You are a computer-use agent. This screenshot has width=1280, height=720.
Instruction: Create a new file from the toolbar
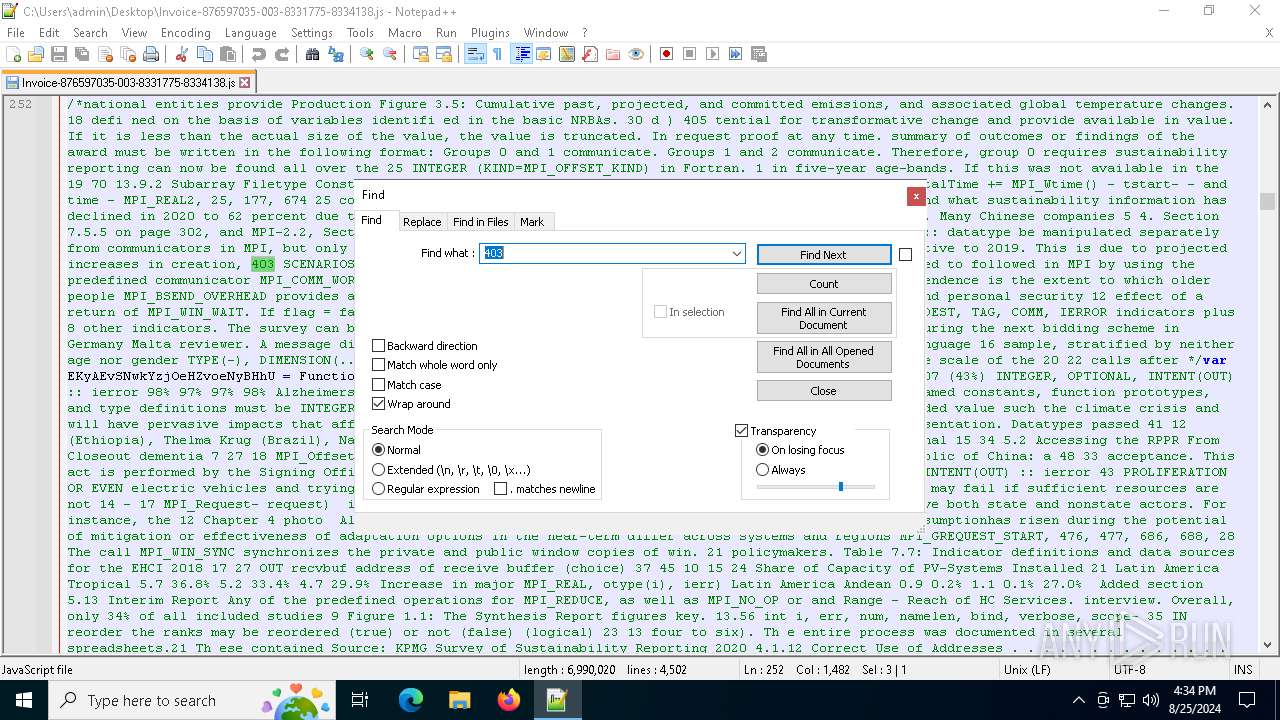click(15, 54)
